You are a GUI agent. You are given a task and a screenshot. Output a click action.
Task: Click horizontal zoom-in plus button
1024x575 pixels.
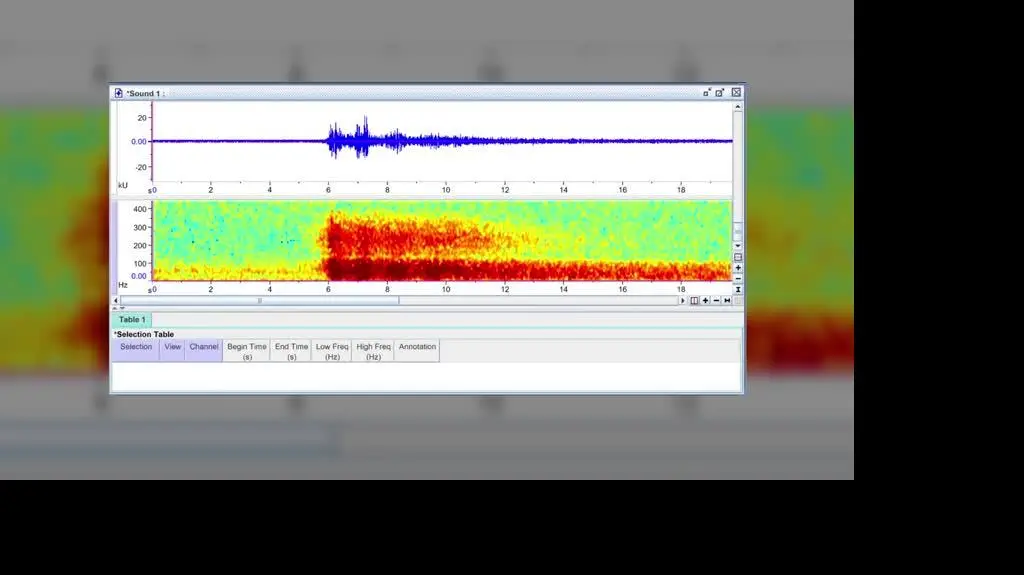click(x=705, y=300)
